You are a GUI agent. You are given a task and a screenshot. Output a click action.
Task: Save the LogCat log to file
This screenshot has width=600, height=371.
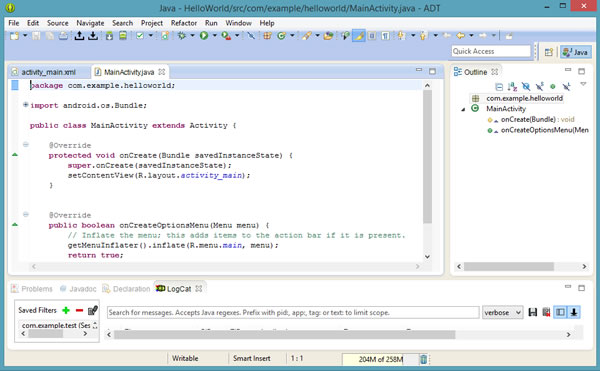(x=533, y=312)
